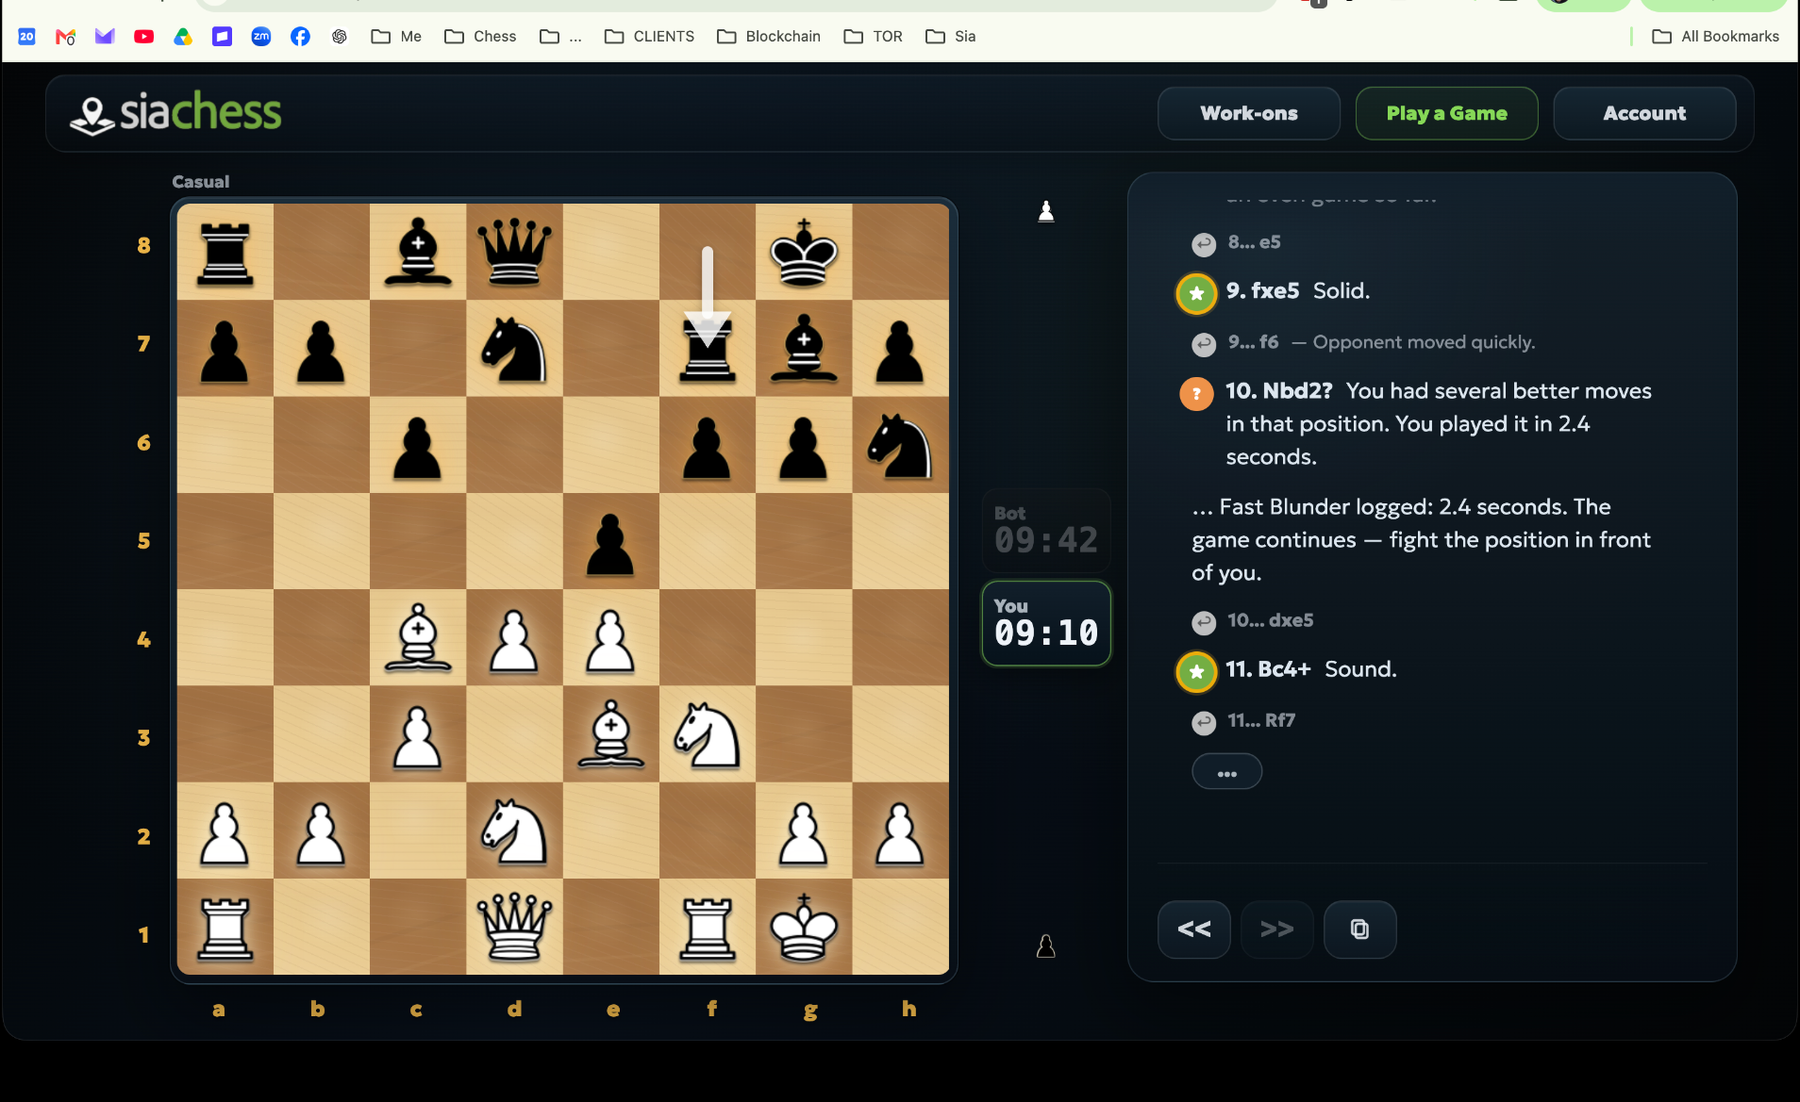Open the ChatGPT bookmark

point(339,36)
